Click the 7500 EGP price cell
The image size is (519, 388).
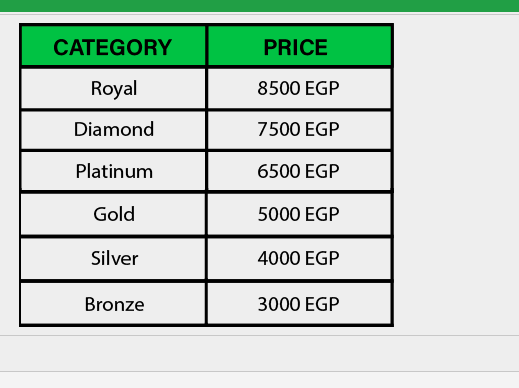(x=299, y=130)
